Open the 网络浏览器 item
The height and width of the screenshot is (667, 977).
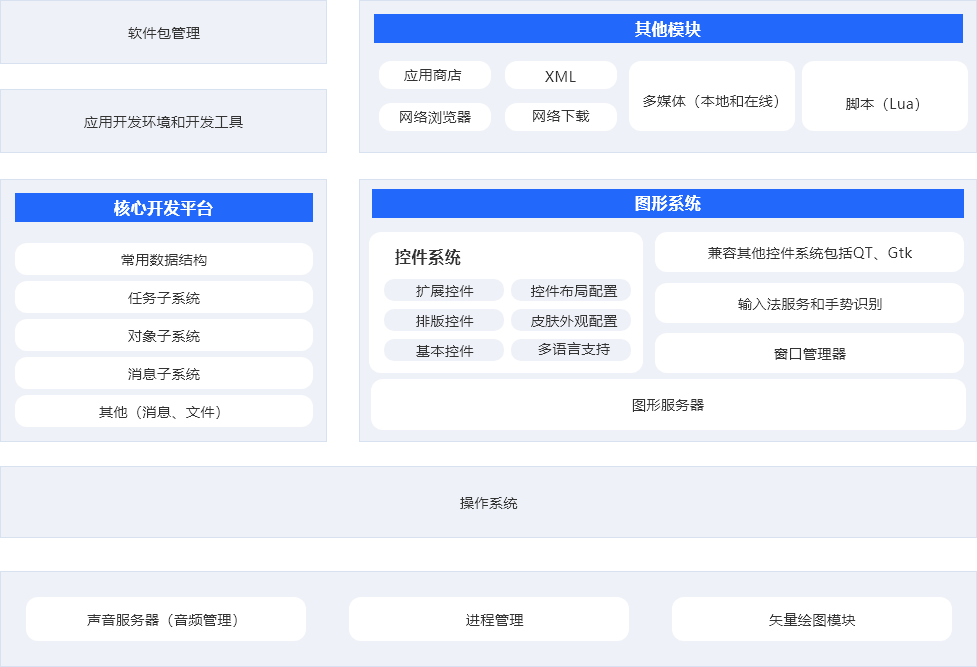point(434,117)
